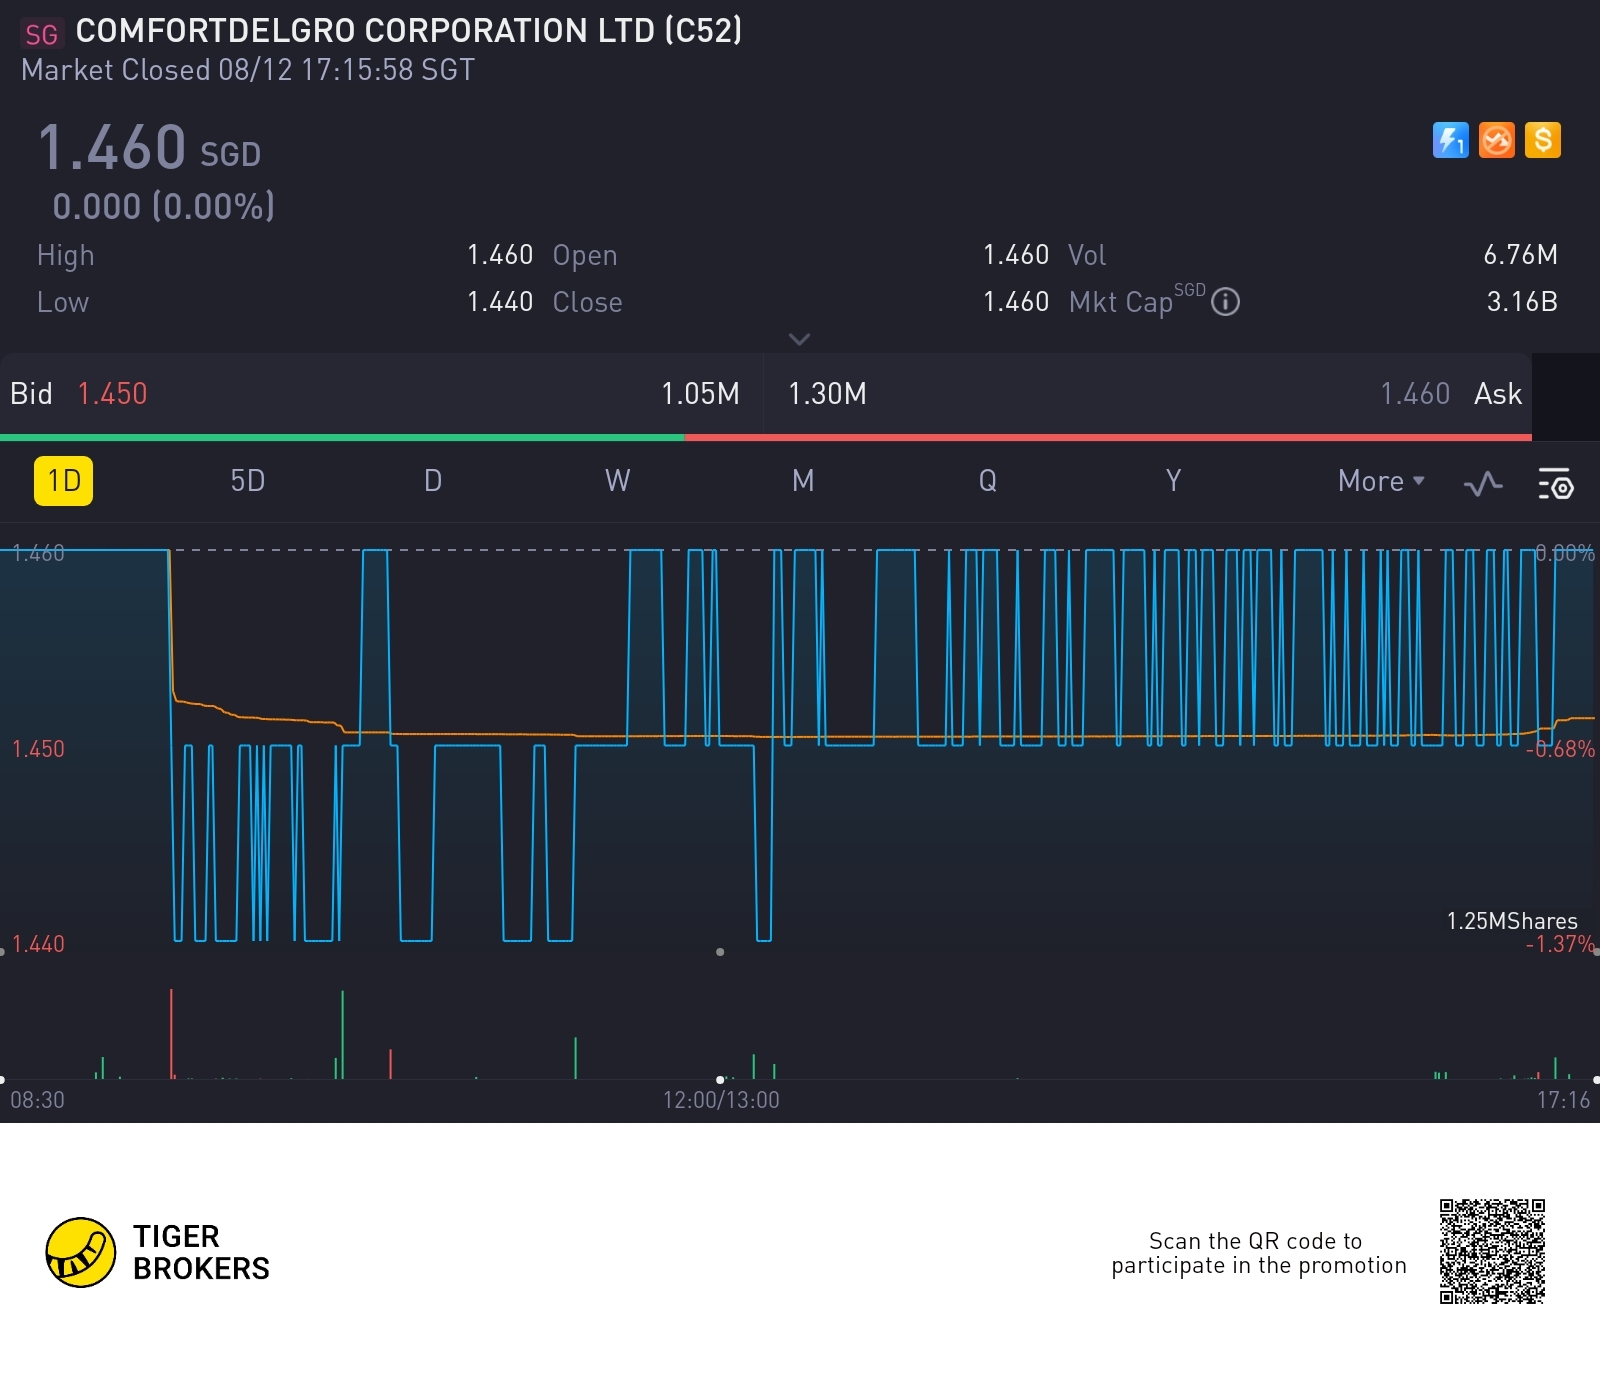Screen dimensions: 1600x1382
Task: Expand the quote details chevron
Action: pyautogui.click(x=799, y=339)
